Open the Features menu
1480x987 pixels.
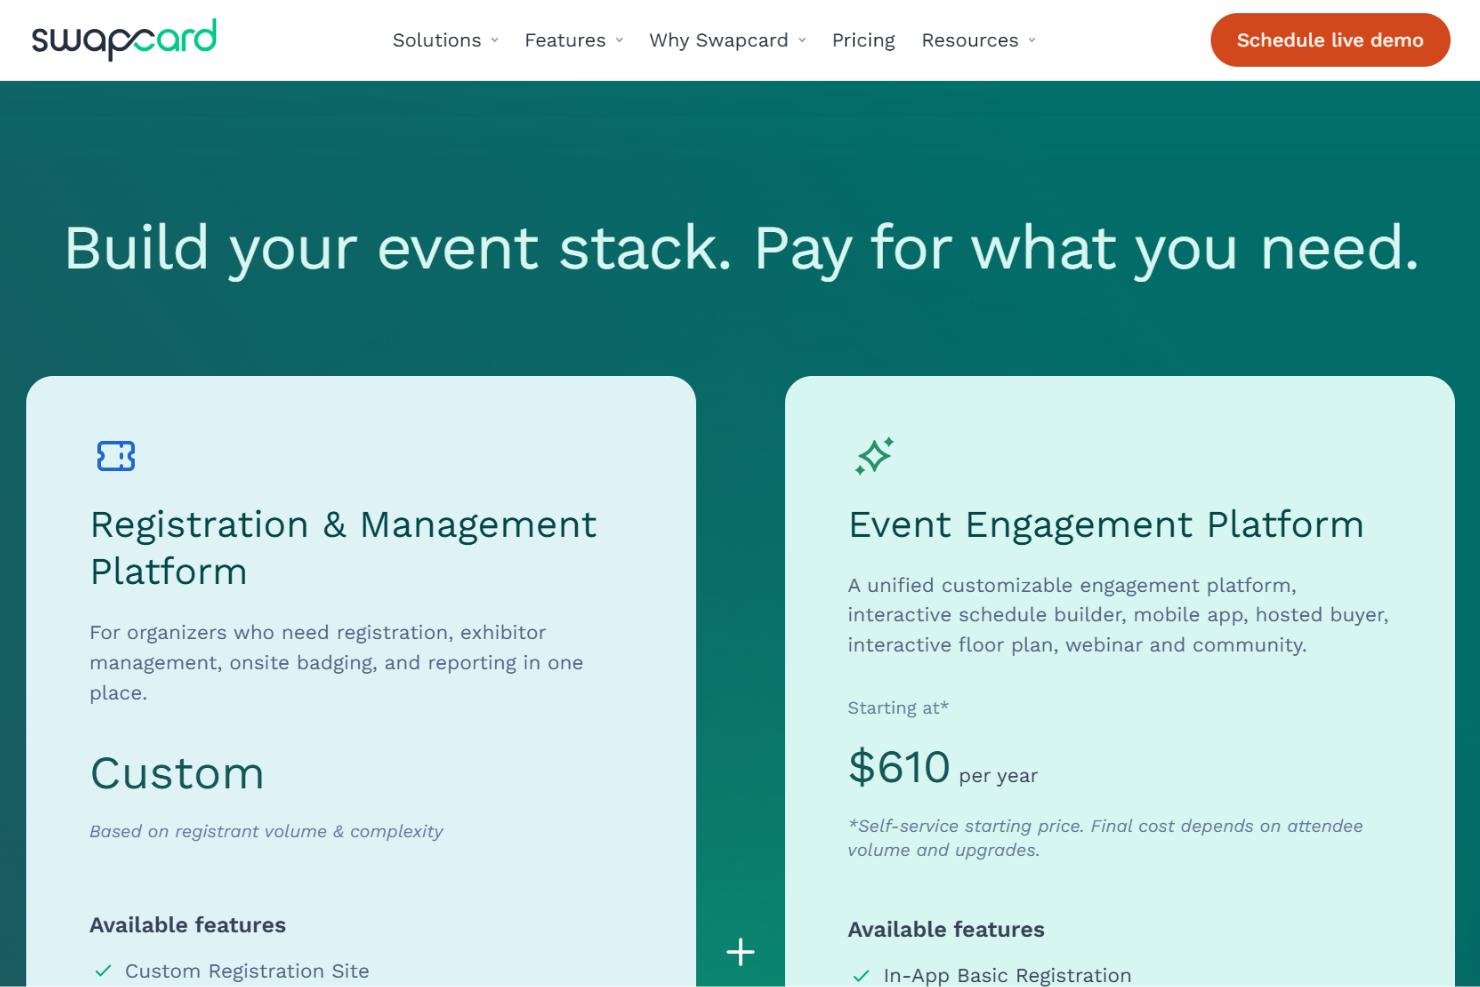(565, 40)
